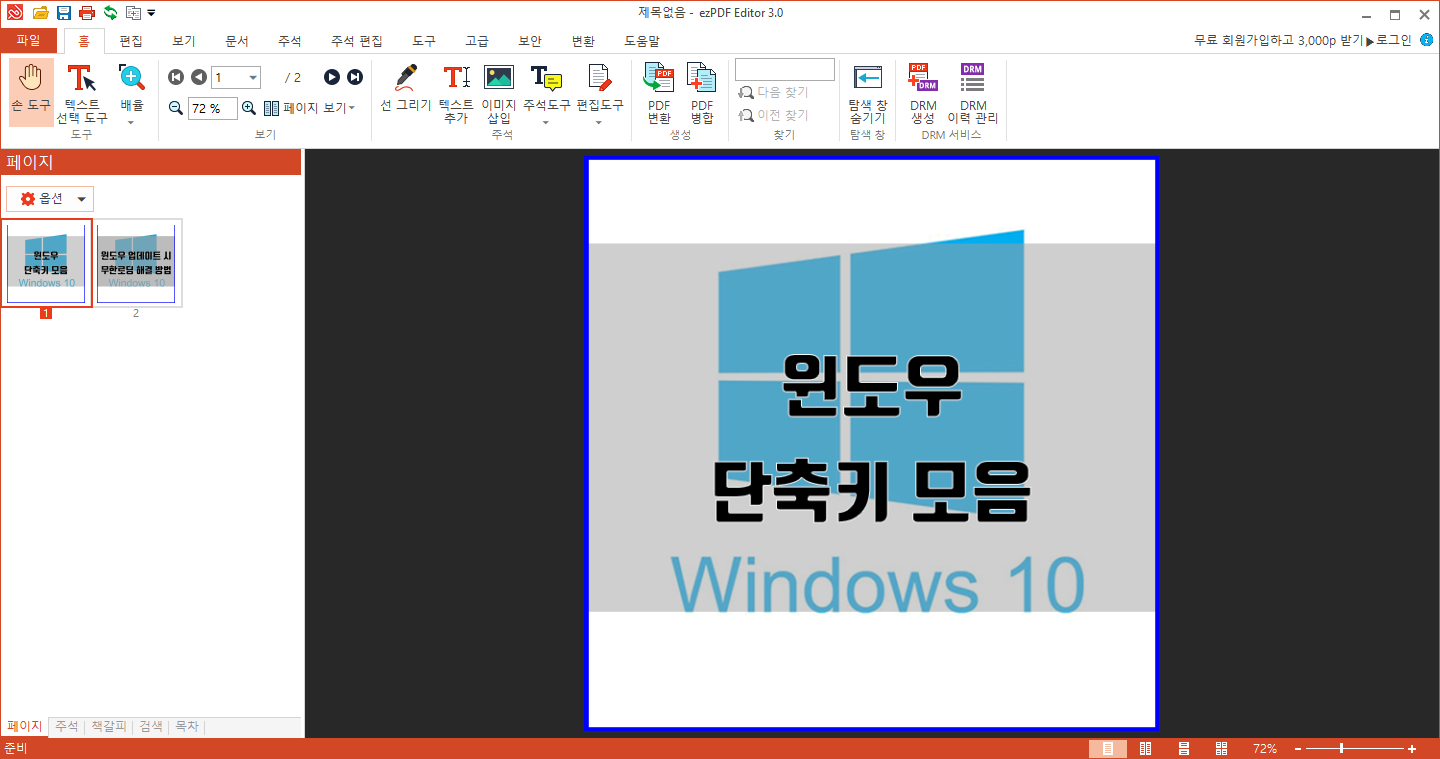Choose the add text tool (텍스트 추가)
The width and height of the screenshot is (1440, 759).
coord(456,92)
